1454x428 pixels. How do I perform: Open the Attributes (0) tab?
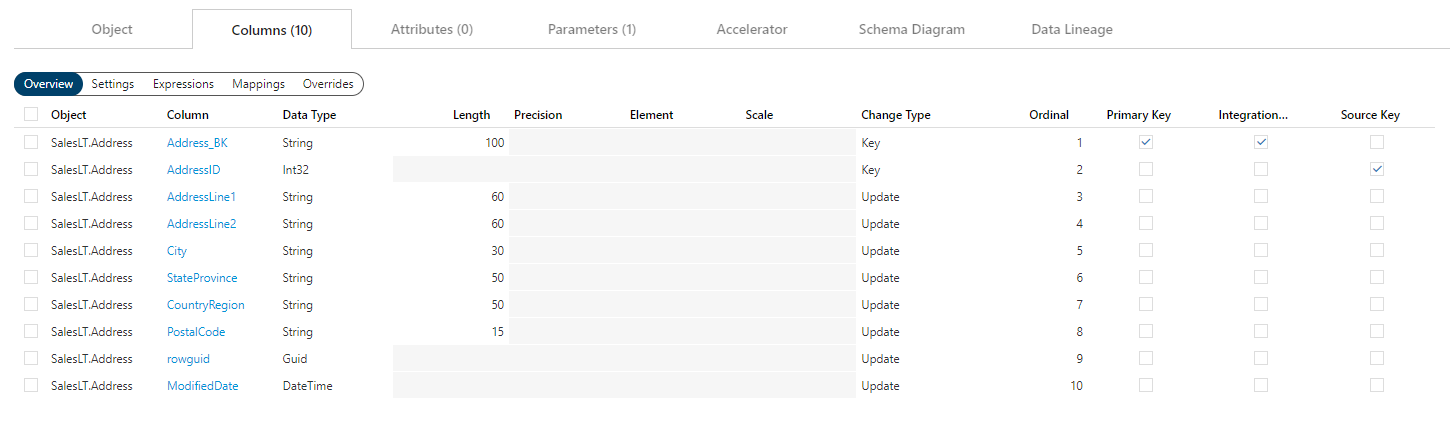pos(432,29)
